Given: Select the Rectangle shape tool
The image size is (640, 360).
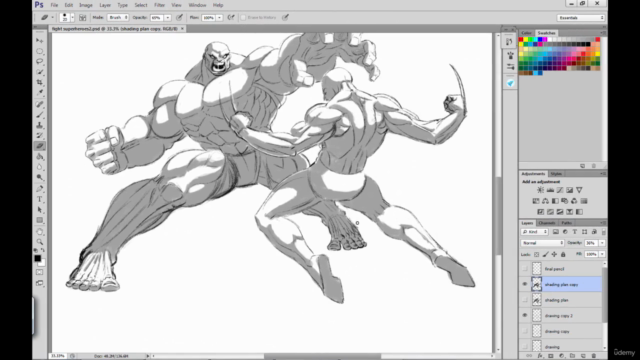Looking at the screenshot, I should 40,220.
